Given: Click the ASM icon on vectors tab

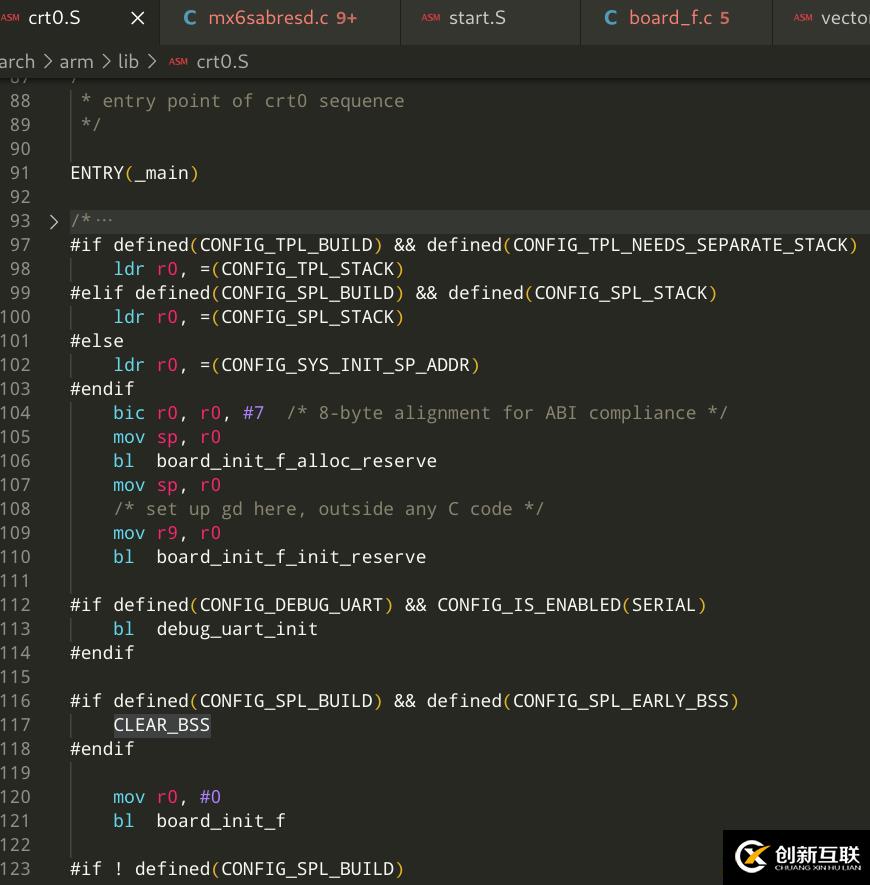Looking at the screenshot, I should [803, 18].
